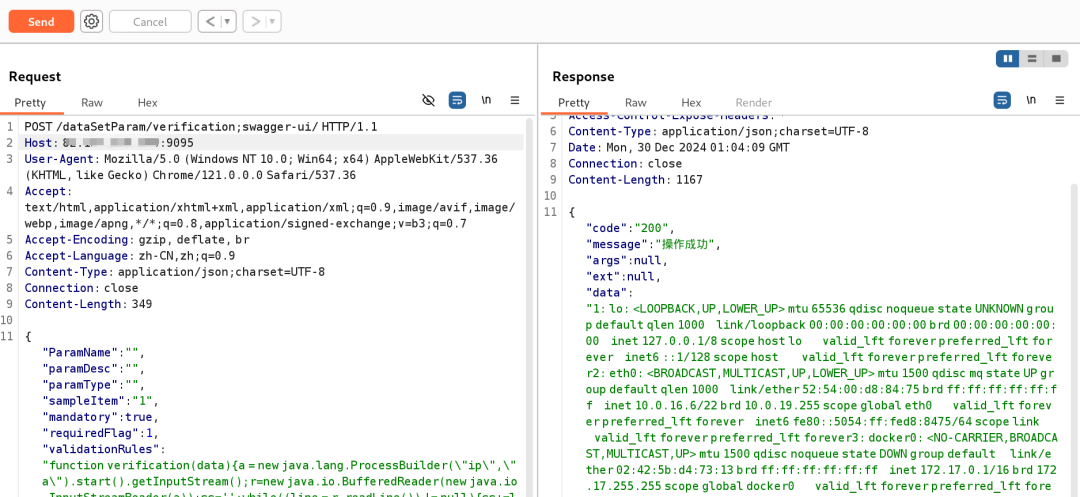Switch Request panel to Raw tab
Screen dimensions: 1080x497
[92, 103]
